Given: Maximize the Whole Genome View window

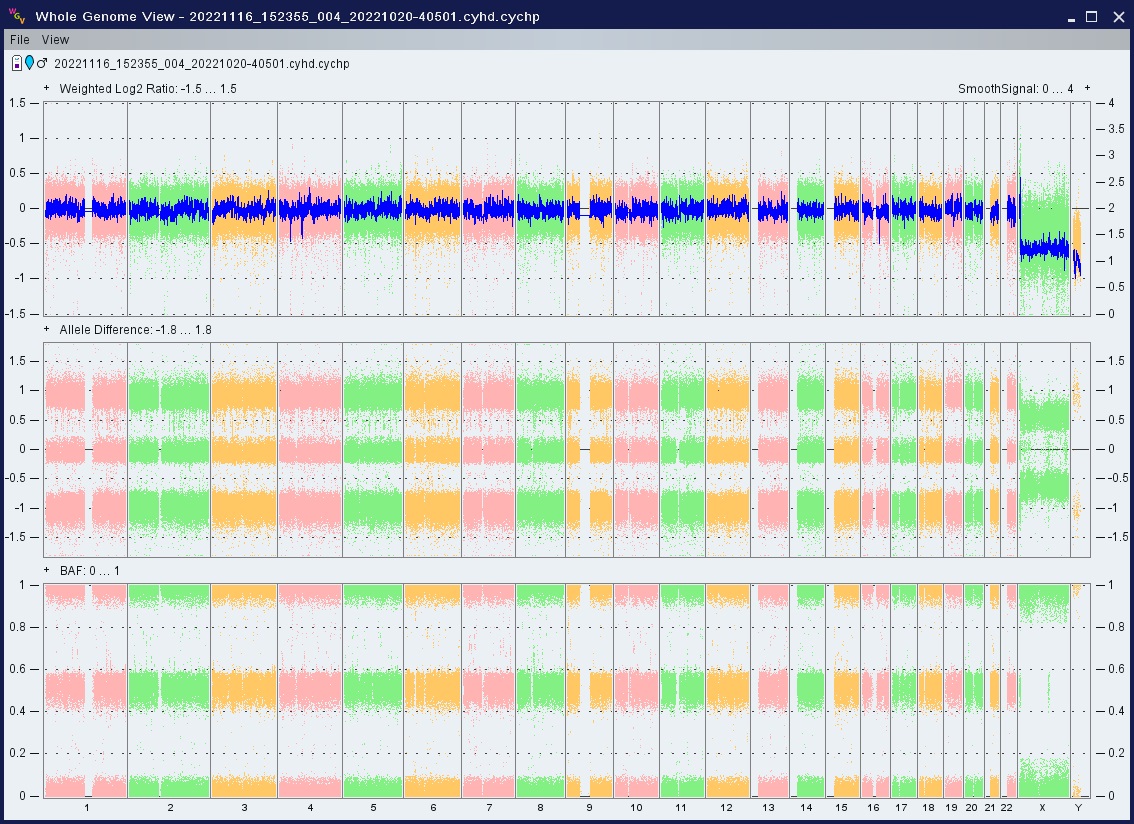Looking at the screenshot, I should click(x=1092, y=16).
